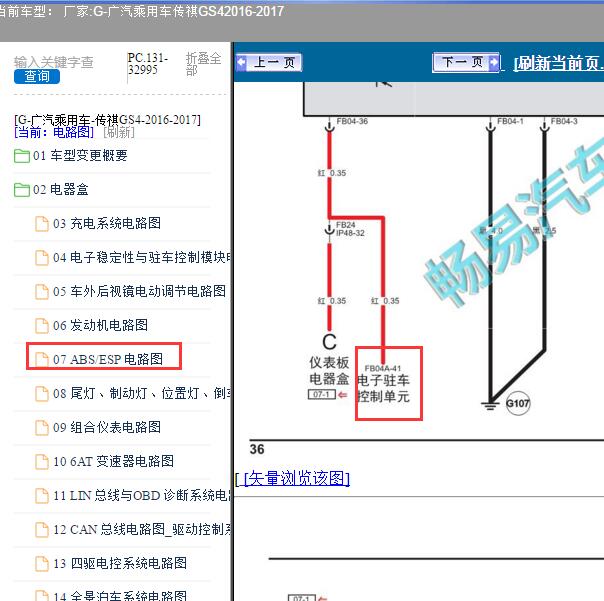
Task: Click the 电子驻车控制单元 component label
Action: (383, 388)
